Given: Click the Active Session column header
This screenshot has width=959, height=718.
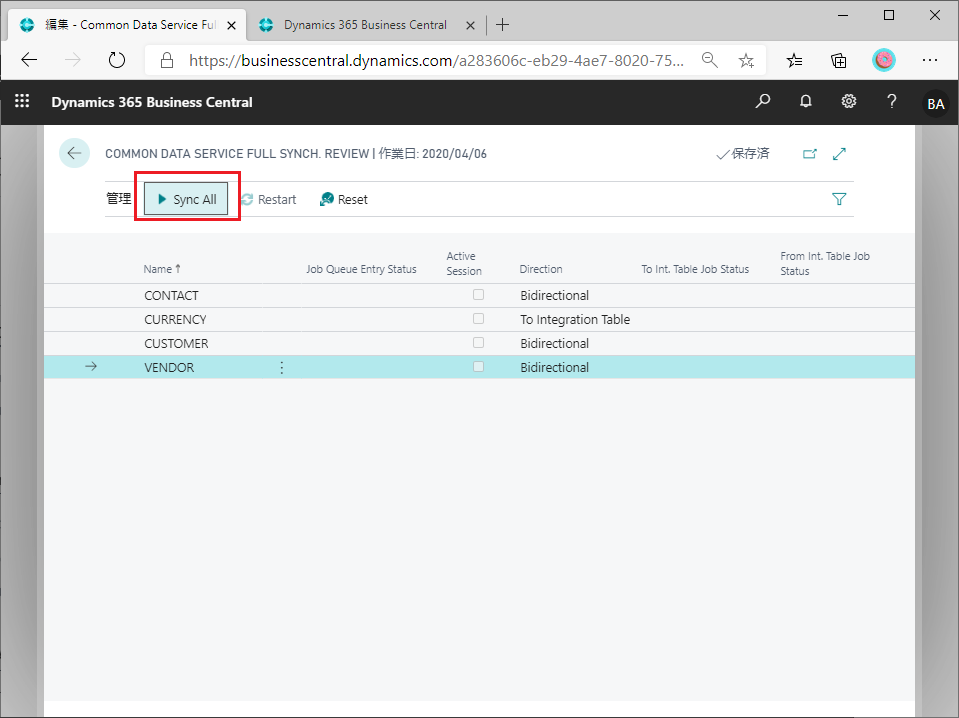Looking at the screenshot, I should [x=464, y=264].
